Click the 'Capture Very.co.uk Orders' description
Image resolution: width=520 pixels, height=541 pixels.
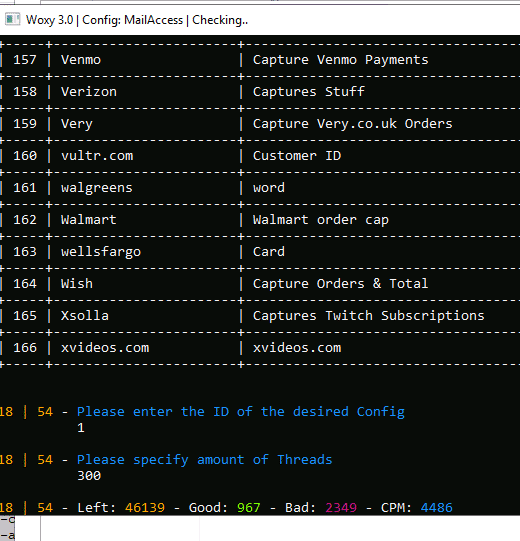click(x=352, y=124)
